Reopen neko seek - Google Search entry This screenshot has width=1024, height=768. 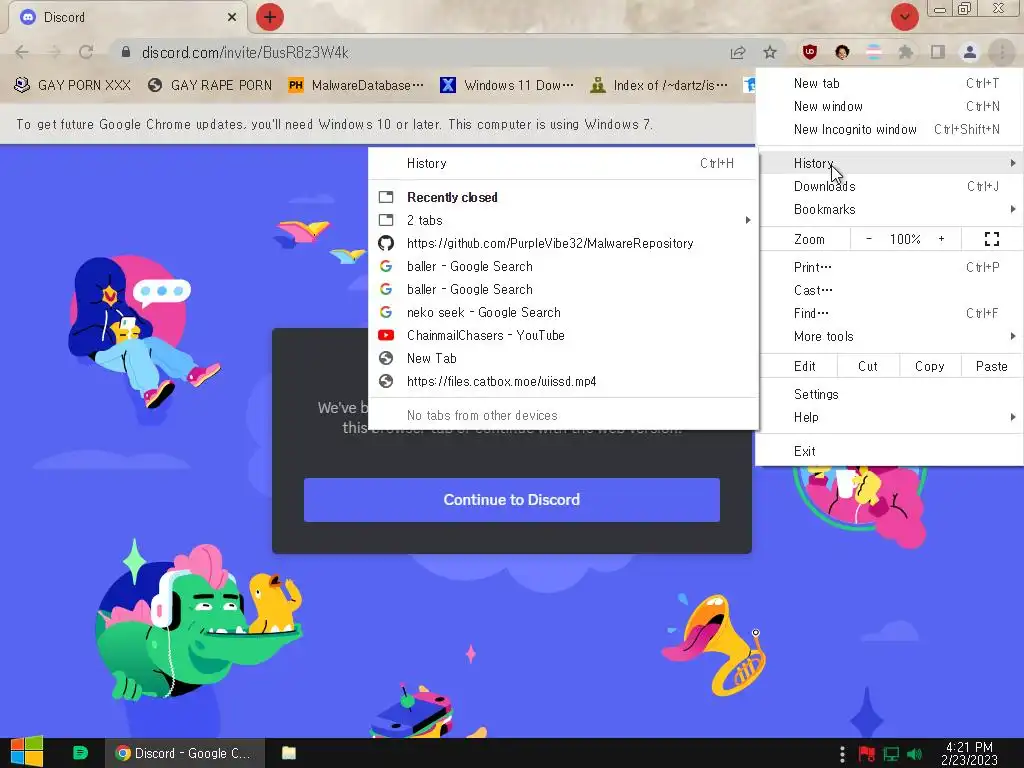(563, 312)
